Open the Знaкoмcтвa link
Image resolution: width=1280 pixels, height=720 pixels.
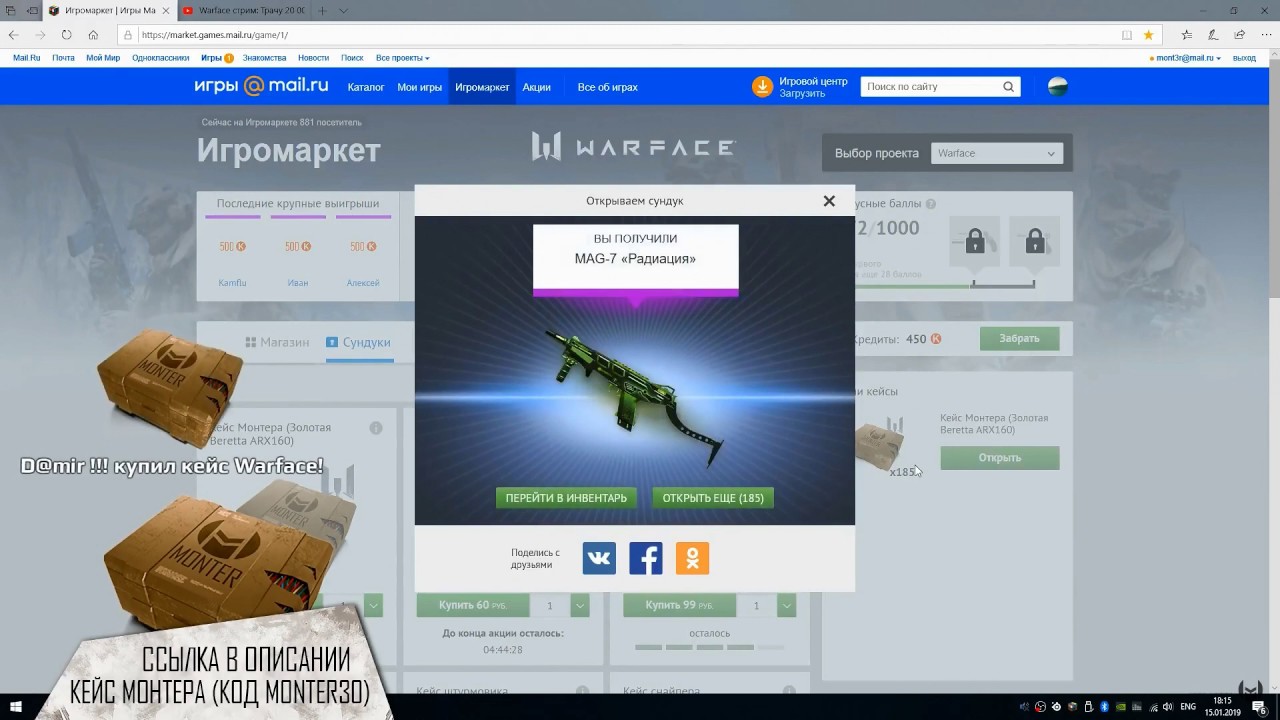264,58
